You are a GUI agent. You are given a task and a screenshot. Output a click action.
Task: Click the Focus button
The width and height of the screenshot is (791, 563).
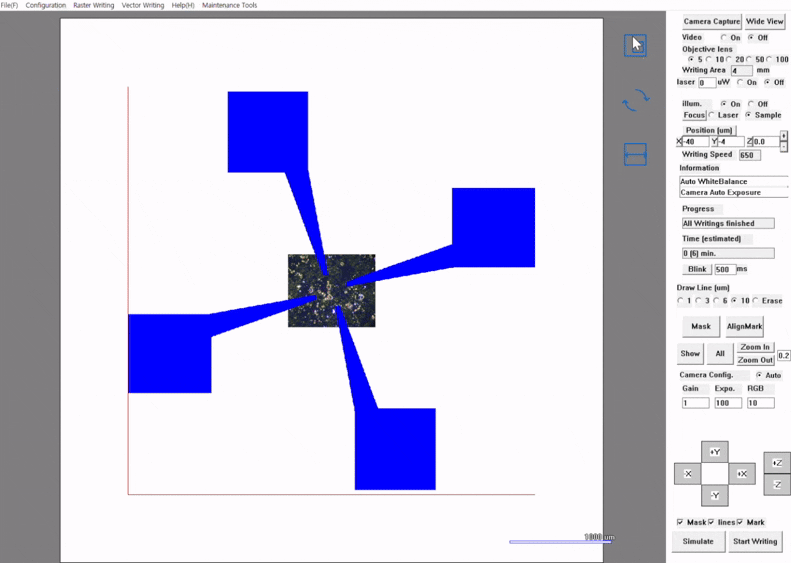(x=694, y=115)
